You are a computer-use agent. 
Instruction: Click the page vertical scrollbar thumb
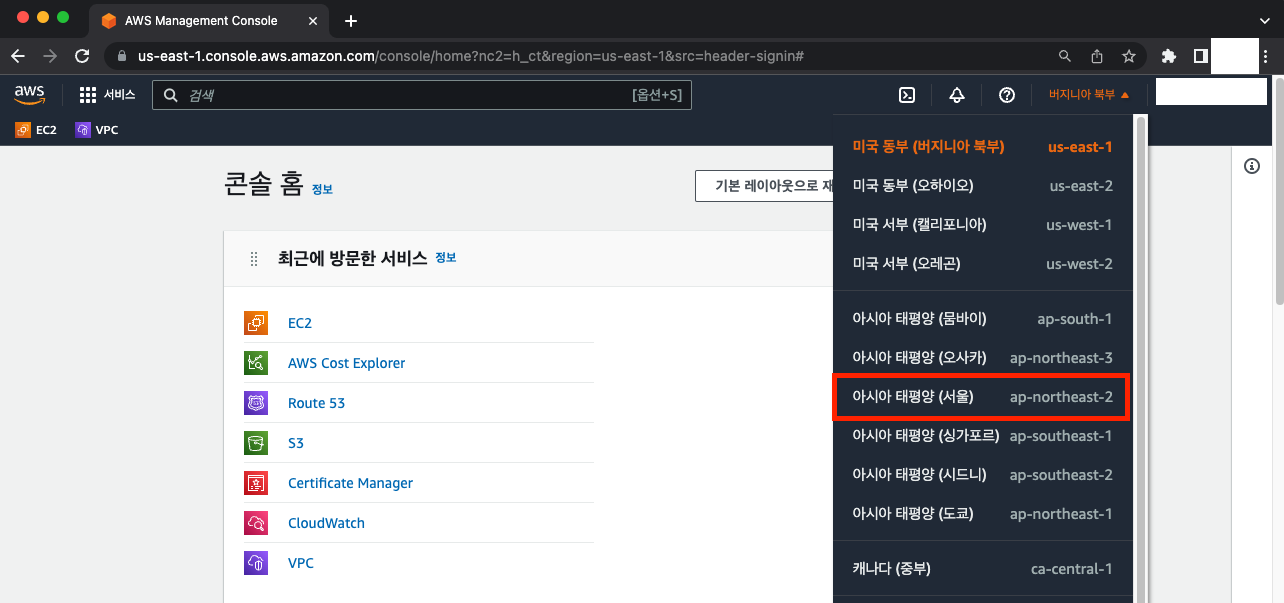point(1278,190)
